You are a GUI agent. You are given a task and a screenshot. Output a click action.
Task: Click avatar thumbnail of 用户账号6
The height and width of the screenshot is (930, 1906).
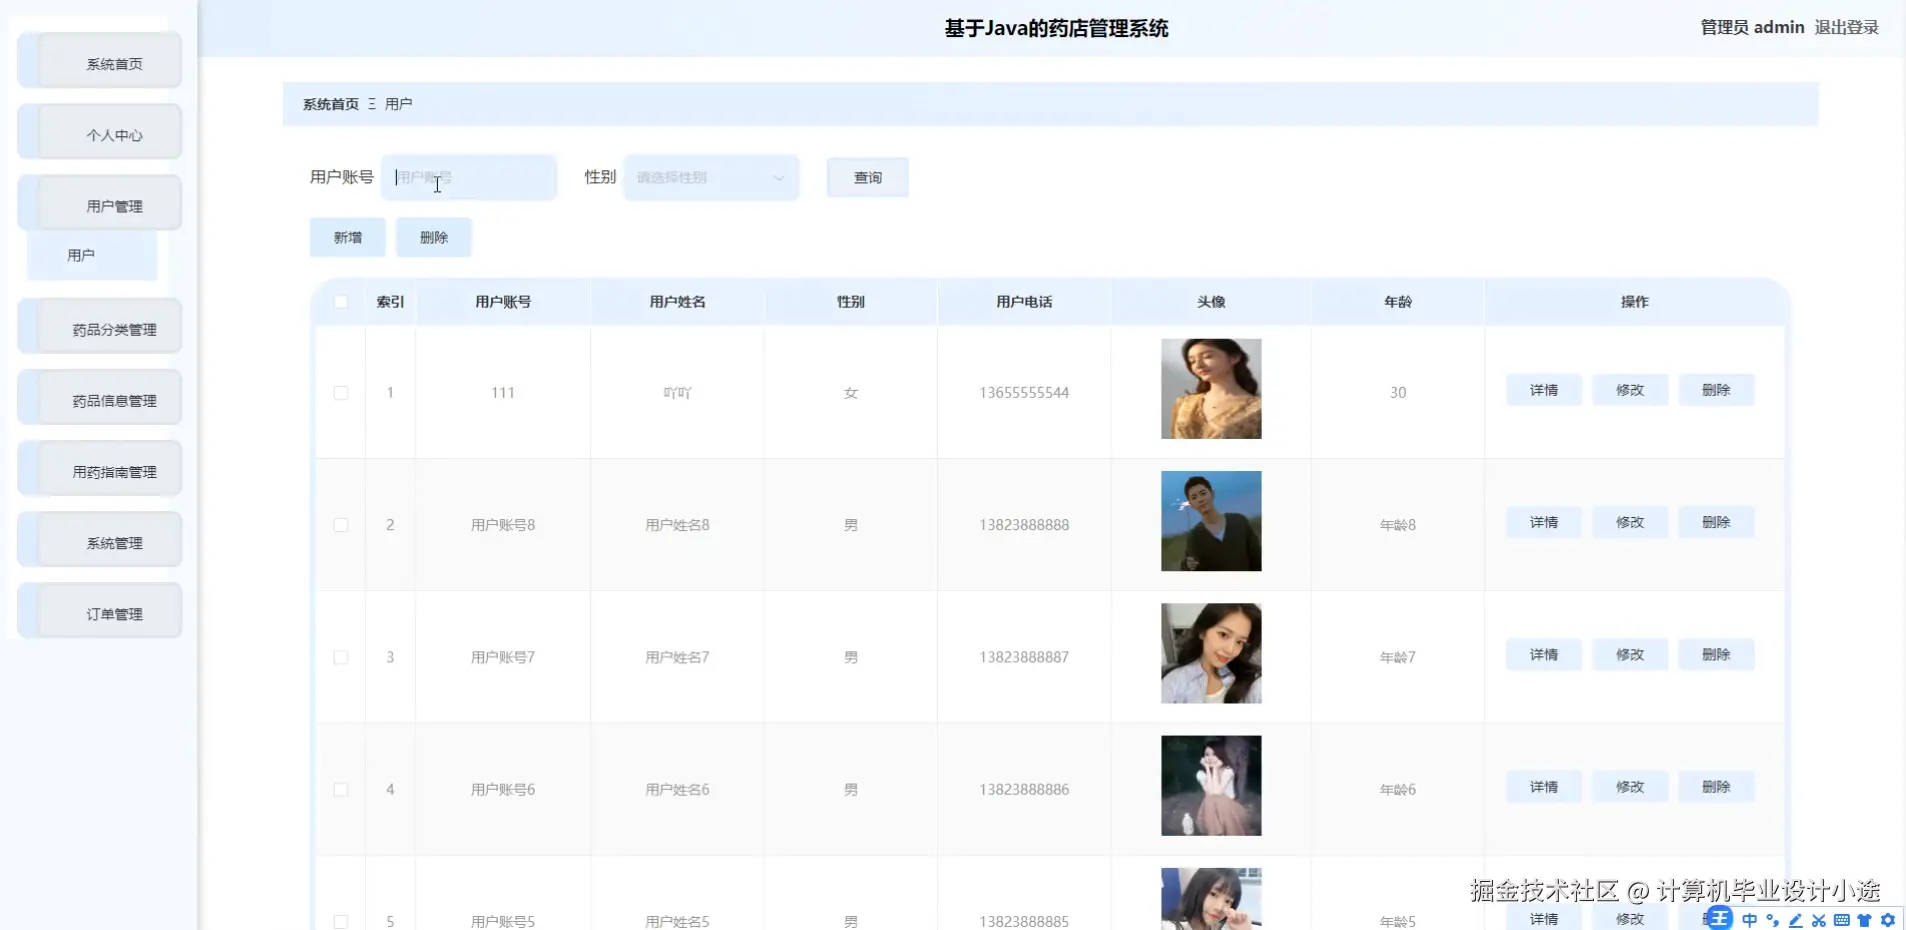click(1211, 786)
